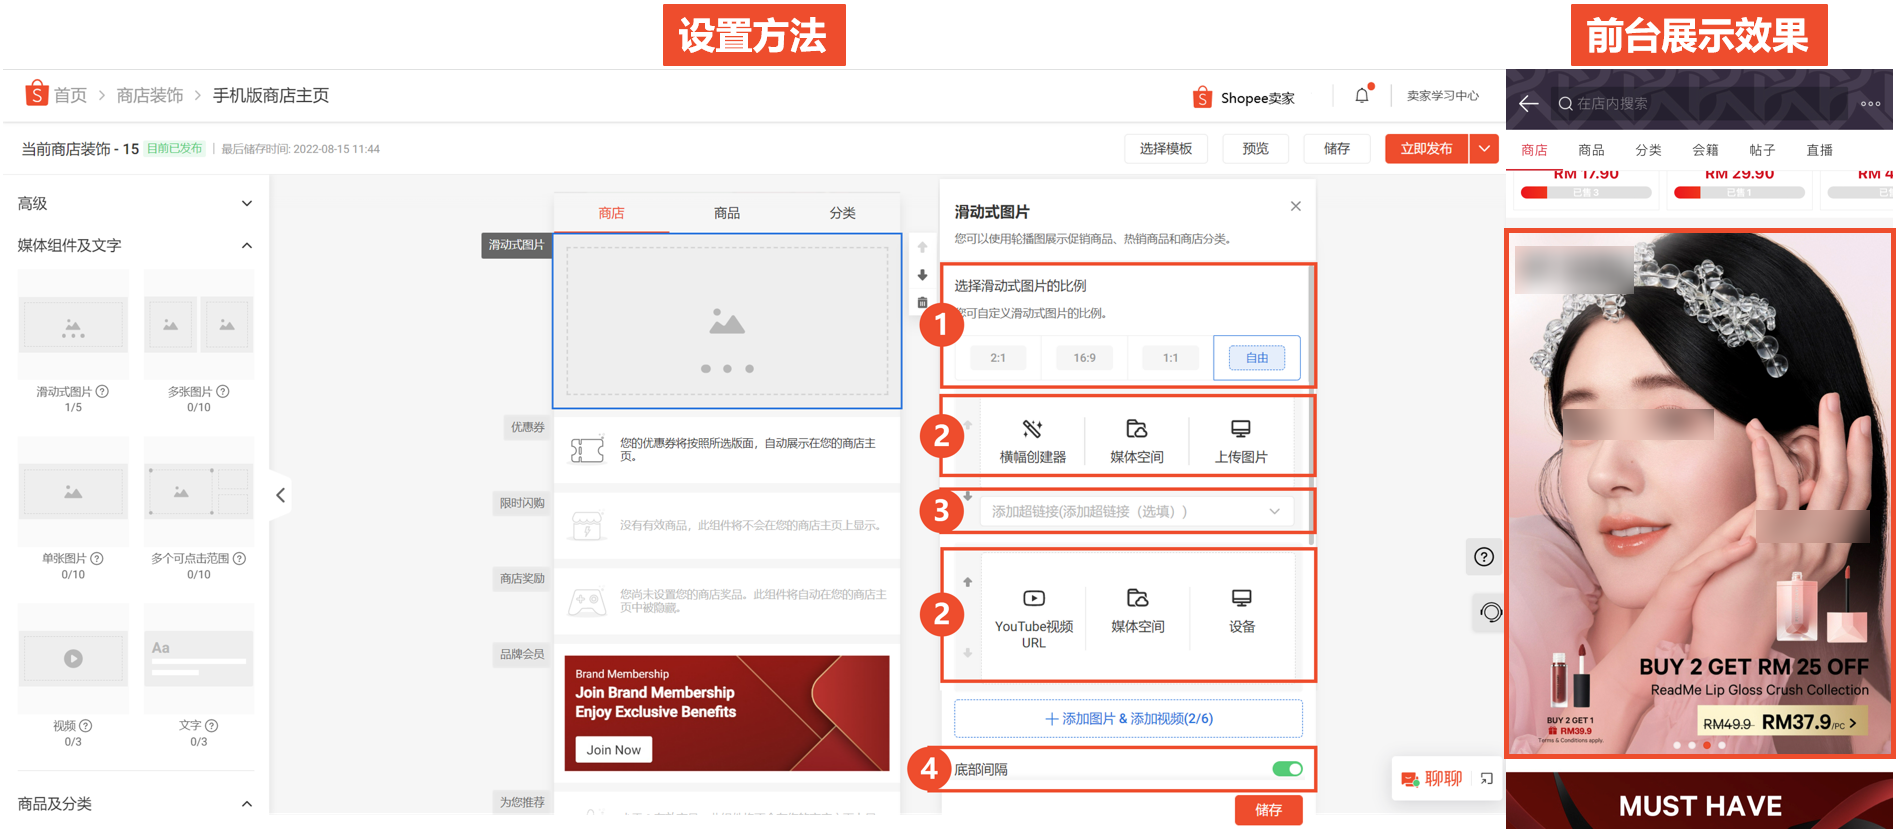Choose 设备 device upload option
This screenshot has height=832, width=1902.
(x=1242, y=611)
